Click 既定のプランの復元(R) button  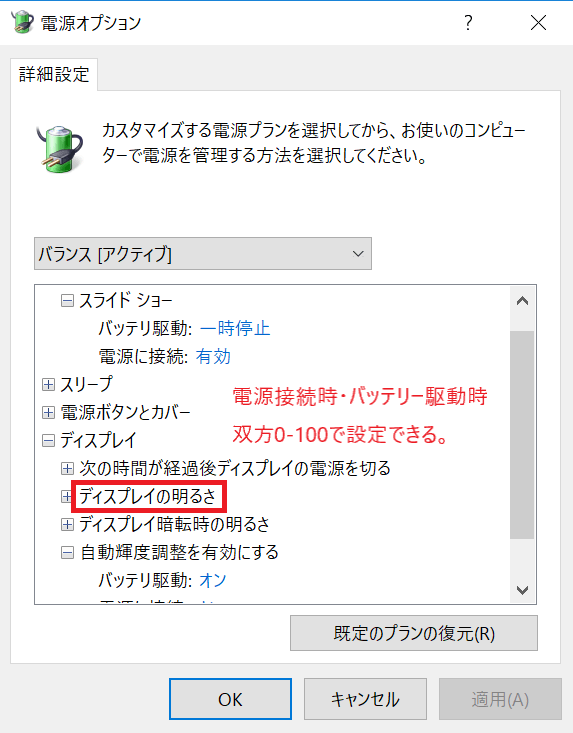click(414, 633)
